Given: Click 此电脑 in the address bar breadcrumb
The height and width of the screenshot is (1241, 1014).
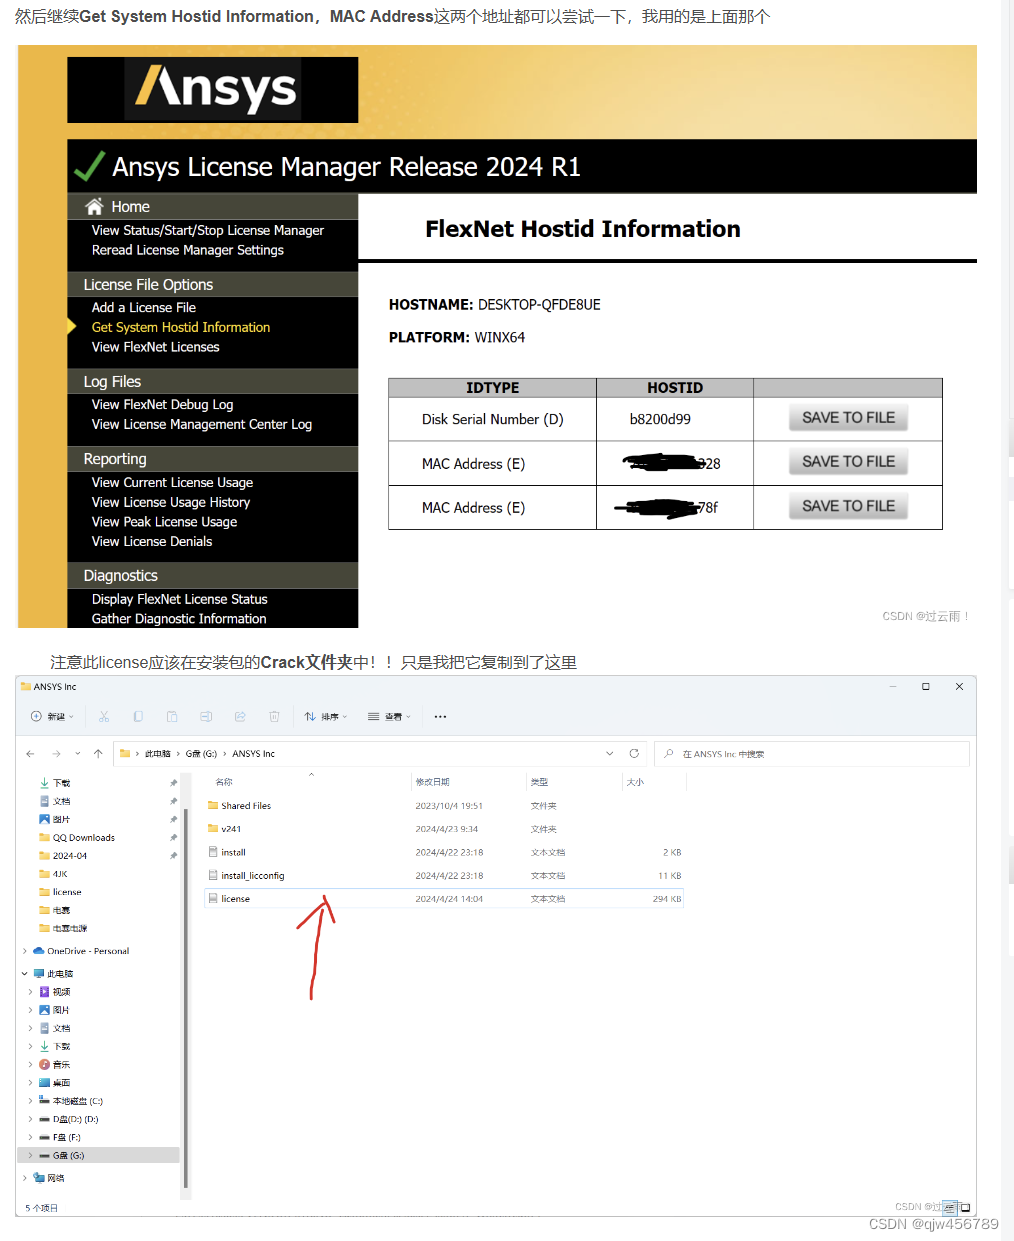Looking at the screenshot, I should (x=157, y=754).
